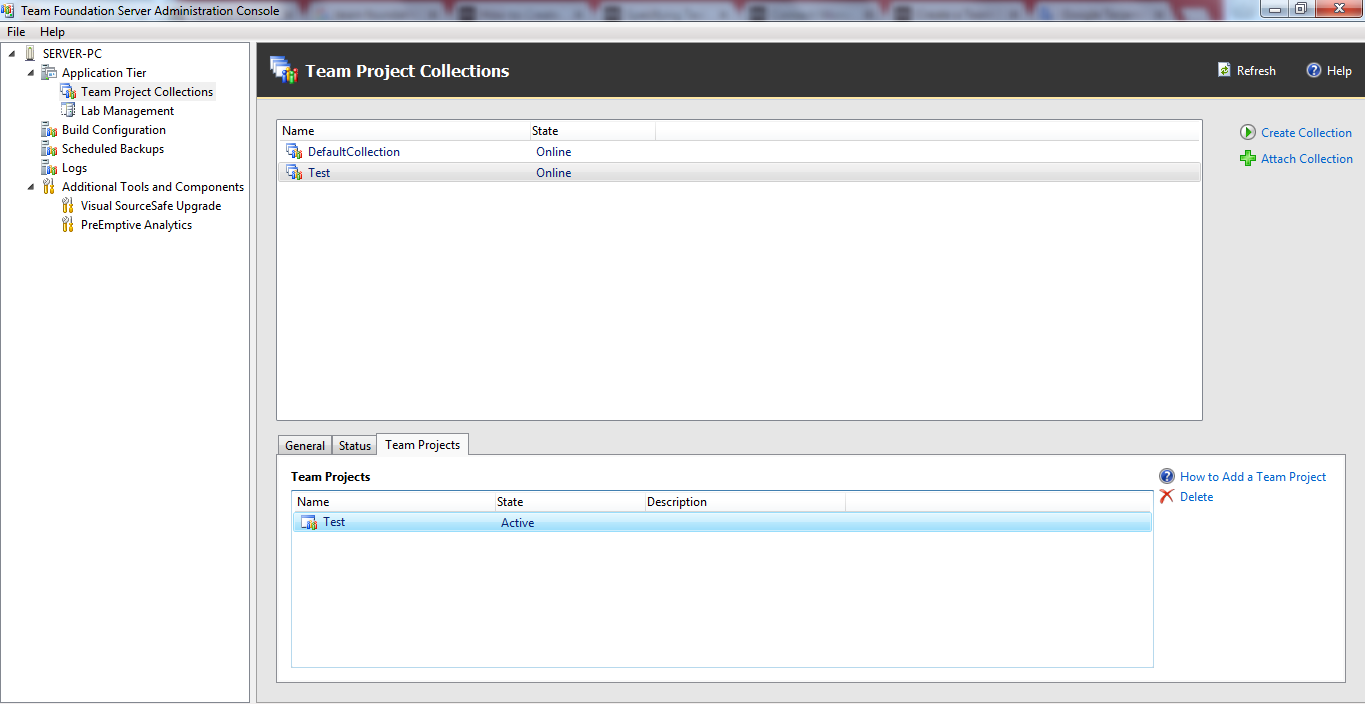Click the Team Project Collections tree icon
The height and width of the screenshot is (704, 1365).
tap(68, 91)
